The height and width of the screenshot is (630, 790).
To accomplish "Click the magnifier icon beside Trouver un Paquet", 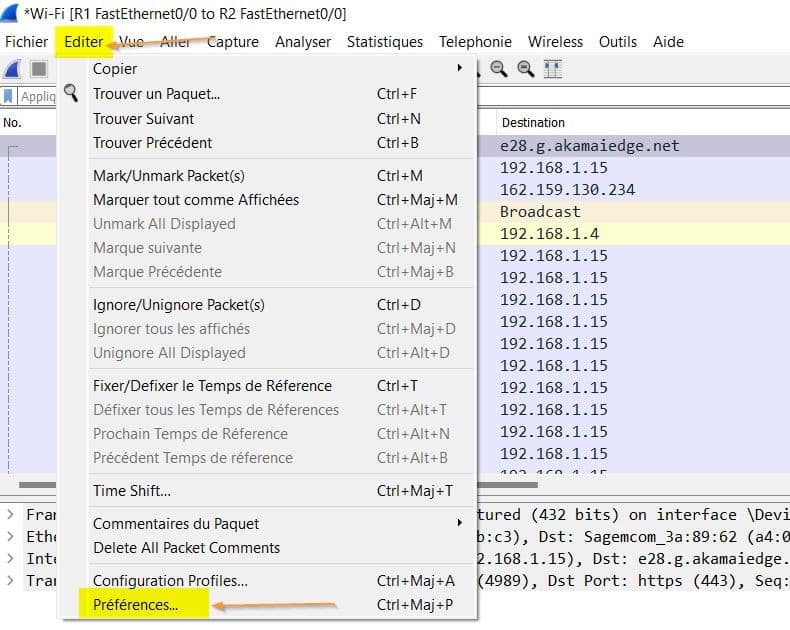I will click(71, 94).
